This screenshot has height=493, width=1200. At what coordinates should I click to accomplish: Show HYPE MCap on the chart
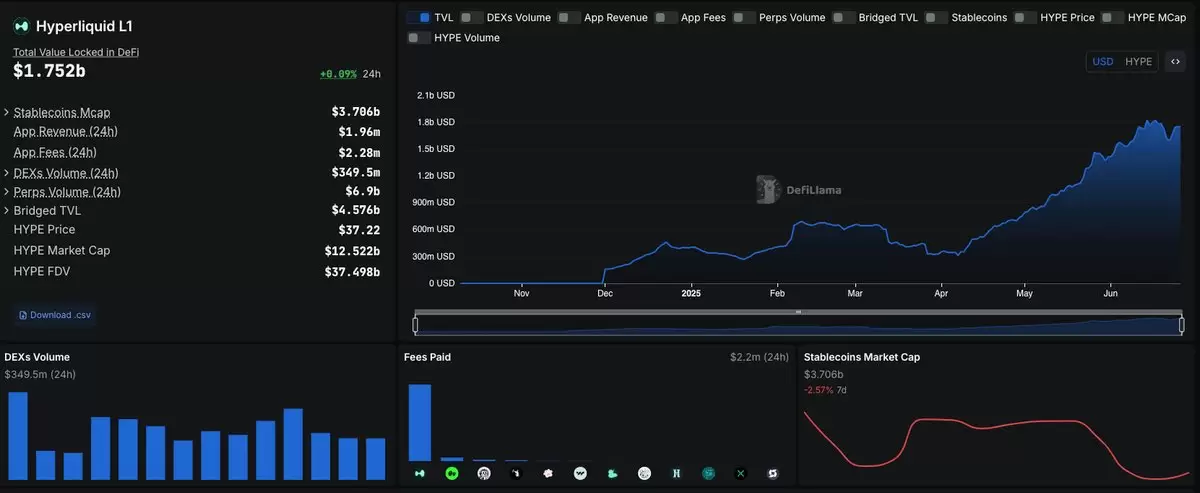click(1111, 17)
